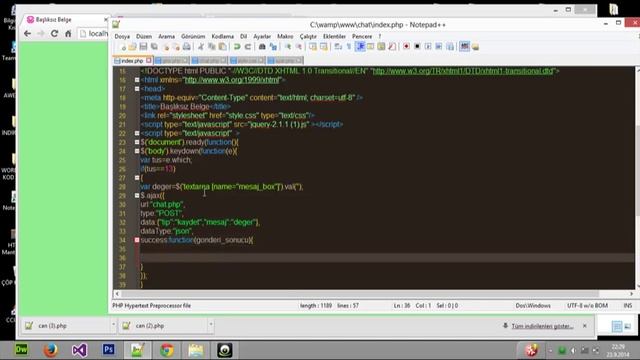Open the can (2).php download item
This screenshot has height=360, width=640.
tap(163, 326)
